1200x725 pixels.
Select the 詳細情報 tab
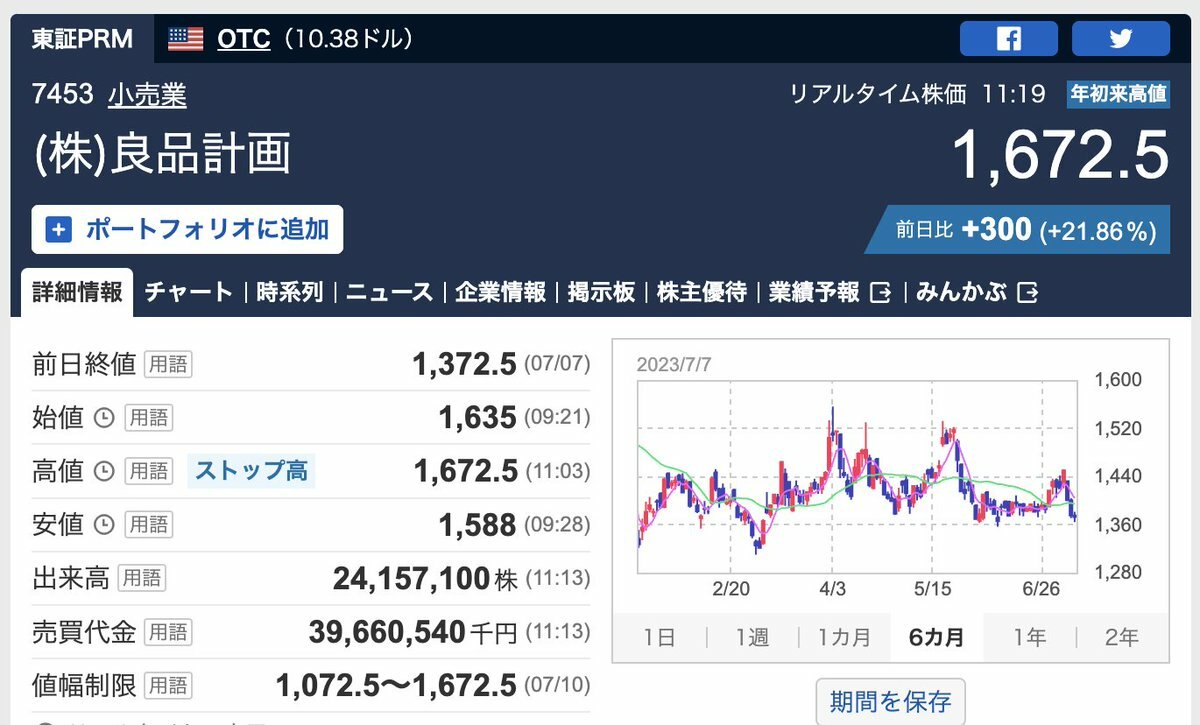click(77, 292)
